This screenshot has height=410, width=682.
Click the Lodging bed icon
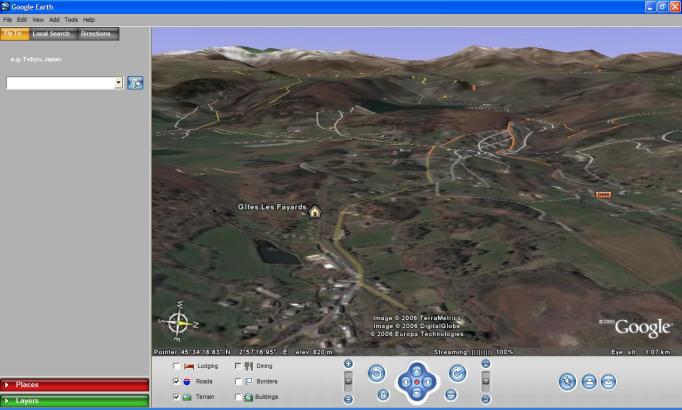pos(189,366)
